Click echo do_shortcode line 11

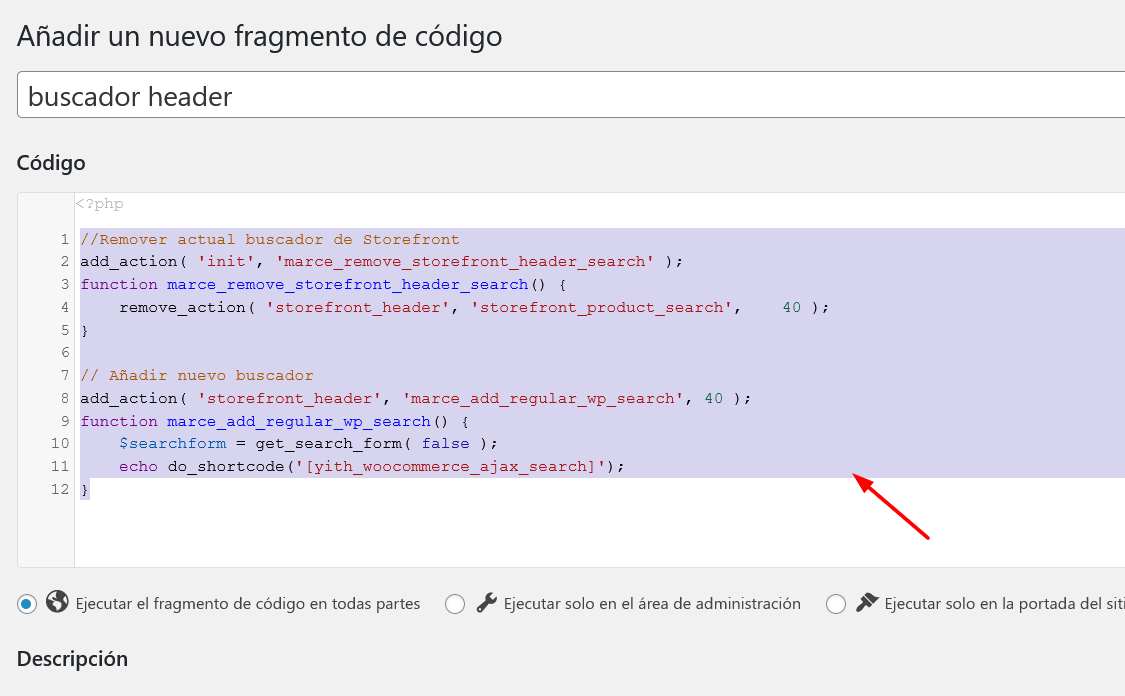[x=372, y=466]
